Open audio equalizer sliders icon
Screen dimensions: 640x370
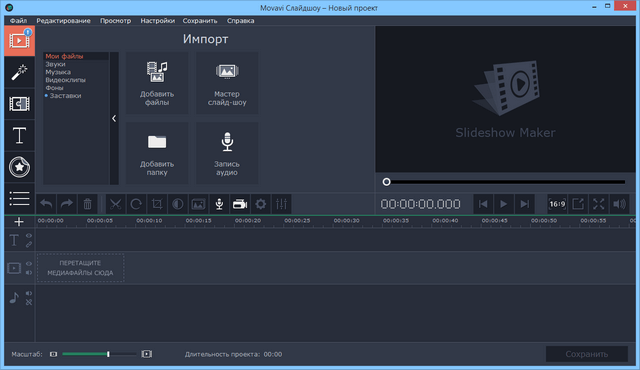[x=281, y=204]
